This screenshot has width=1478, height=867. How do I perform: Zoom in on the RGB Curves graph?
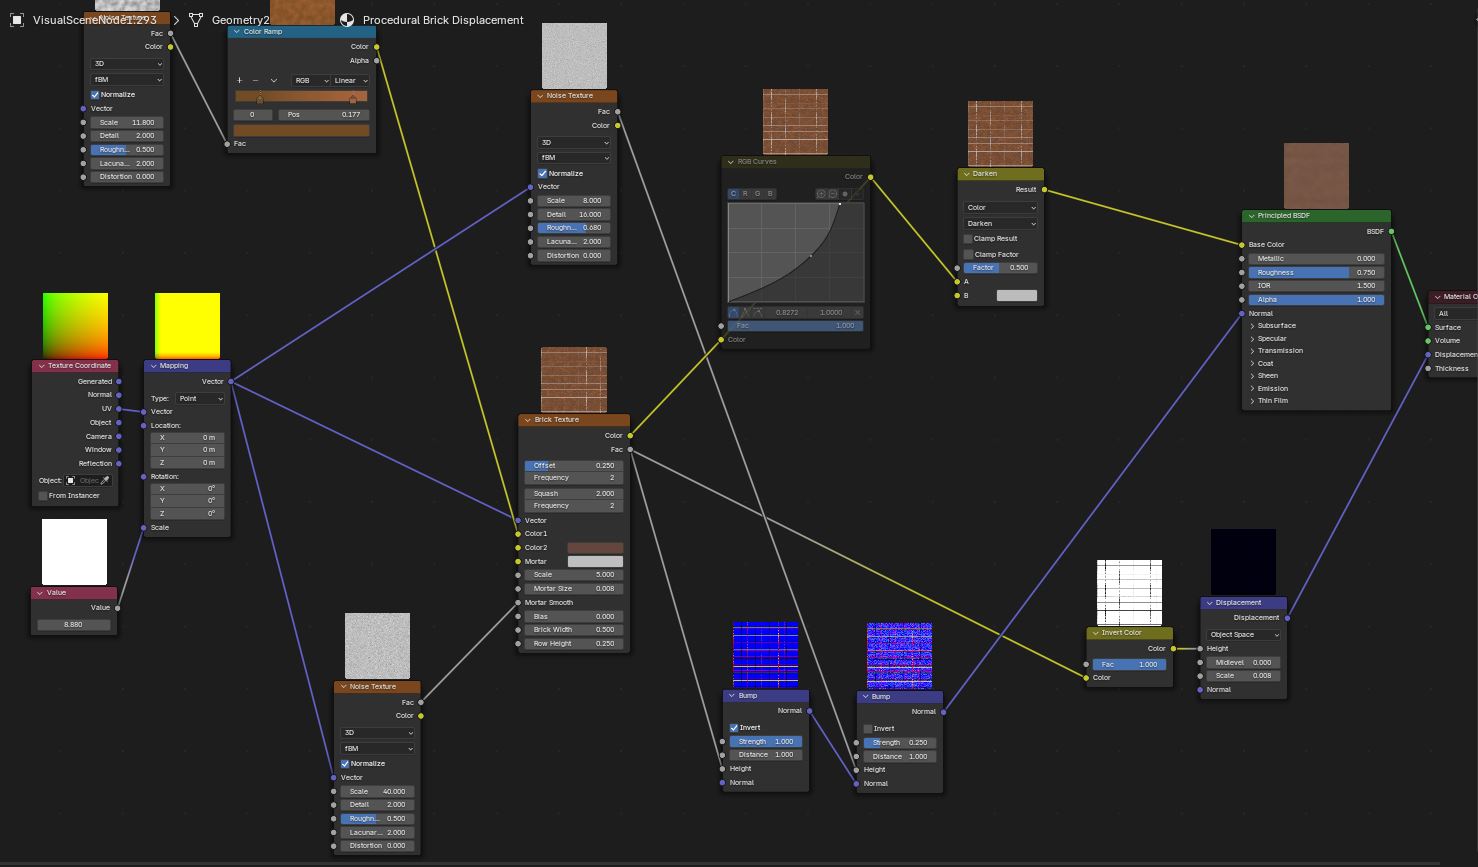click(x=821, y=194)
